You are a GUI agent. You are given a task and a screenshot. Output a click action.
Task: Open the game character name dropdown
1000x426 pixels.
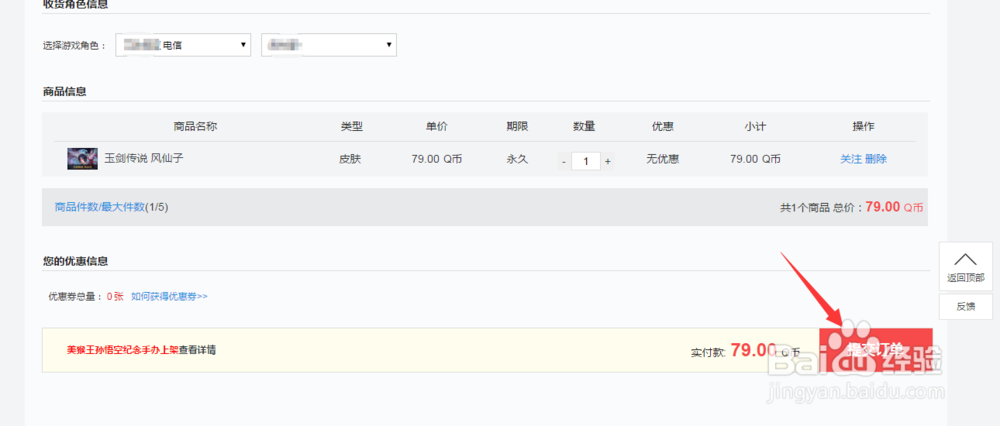[329, 45]
